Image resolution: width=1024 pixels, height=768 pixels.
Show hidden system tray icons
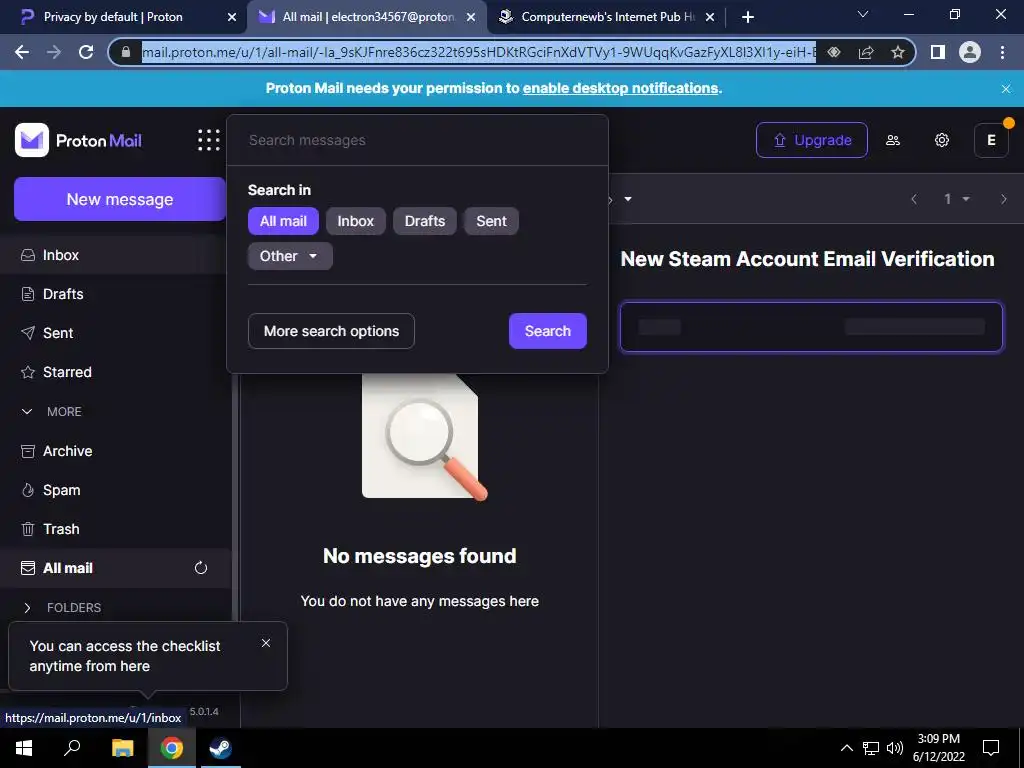coord(846,748)
